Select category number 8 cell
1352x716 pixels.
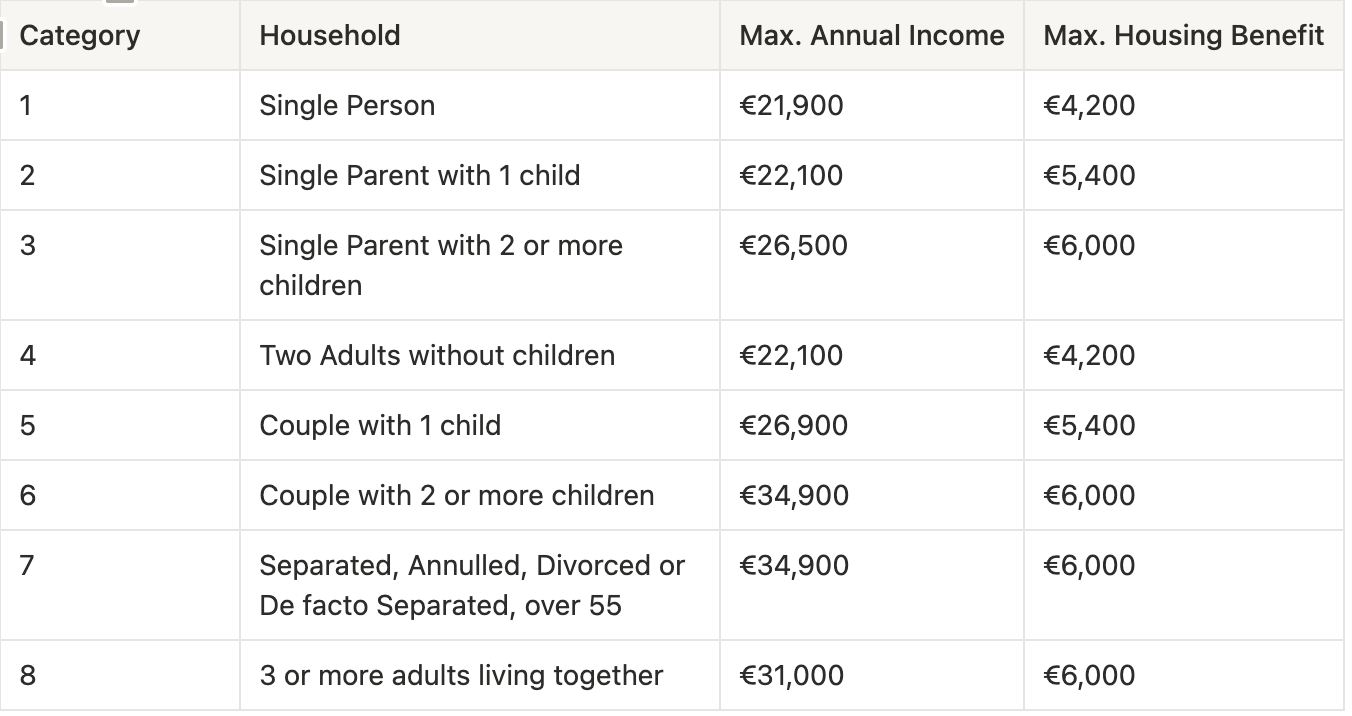[x=120, y=675]
